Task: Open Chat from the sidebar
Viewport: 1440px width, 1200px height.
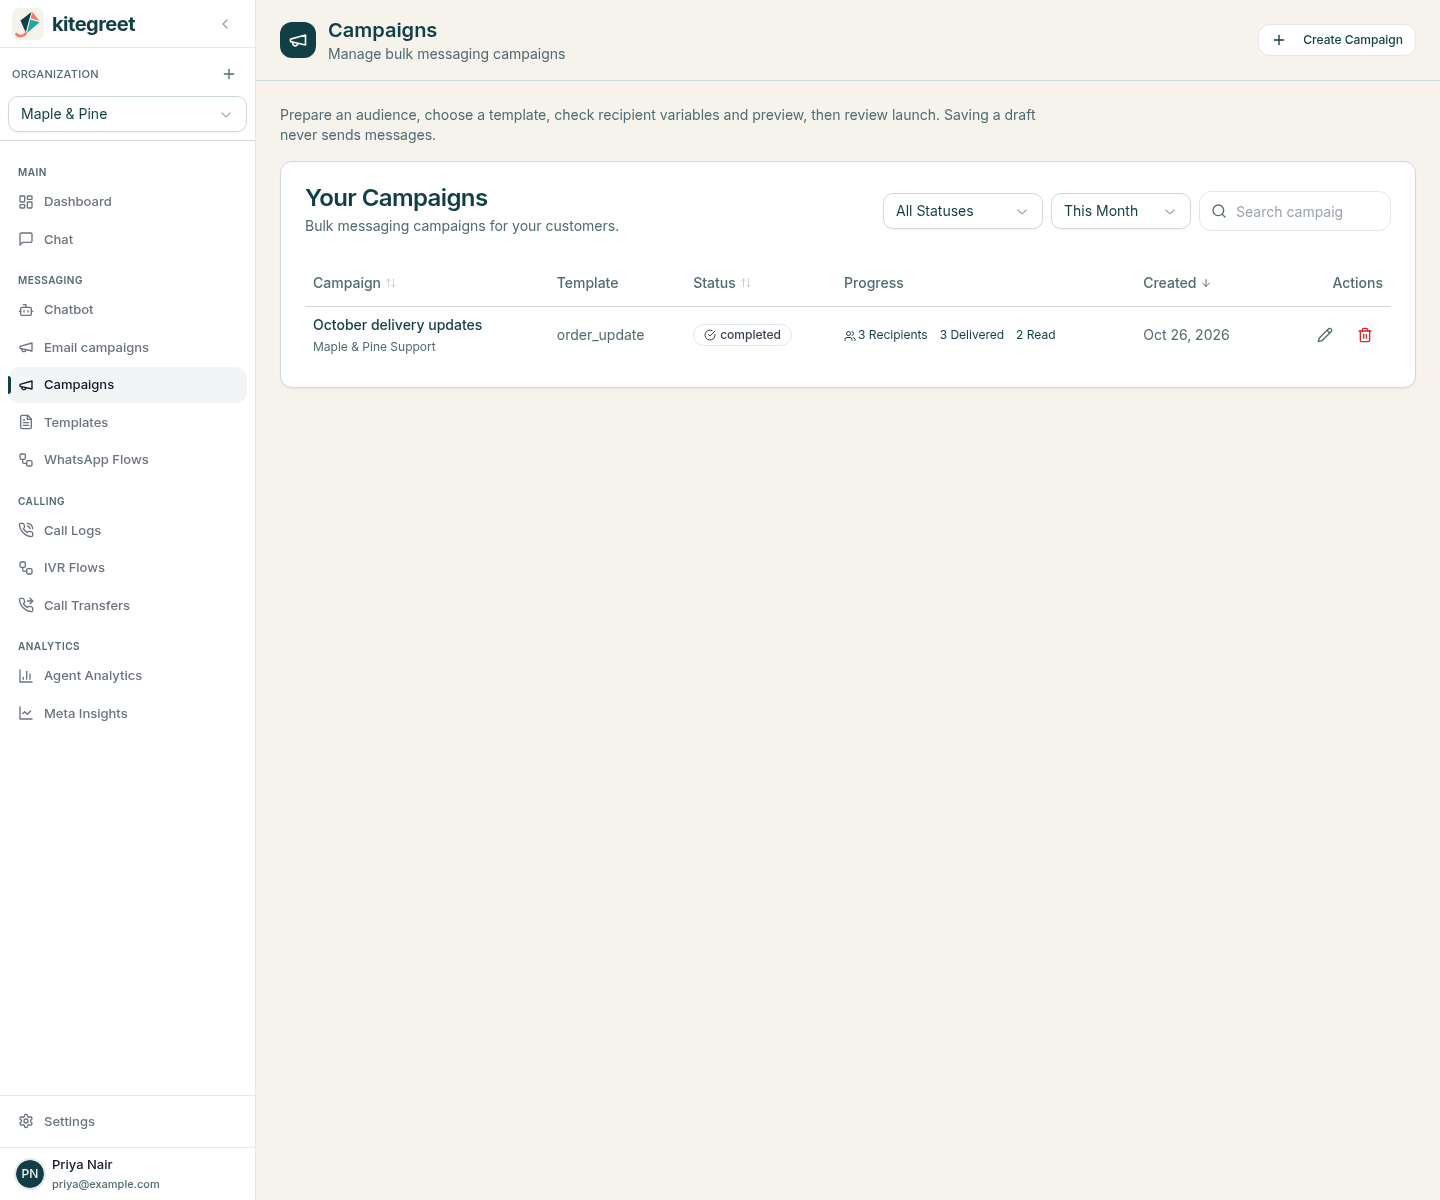Action: pyautogui.click(x=127, y=240)
